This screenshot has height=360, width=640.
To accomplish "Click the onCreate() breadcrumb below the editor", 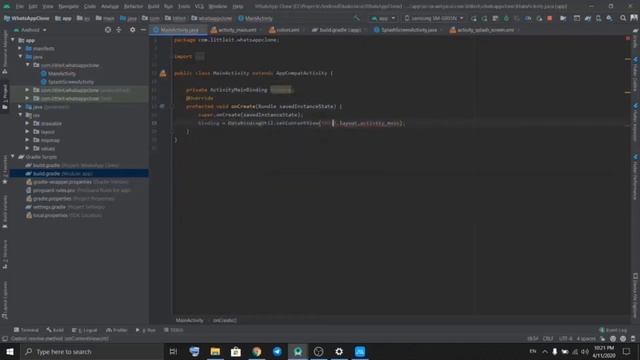I will 224,320.
